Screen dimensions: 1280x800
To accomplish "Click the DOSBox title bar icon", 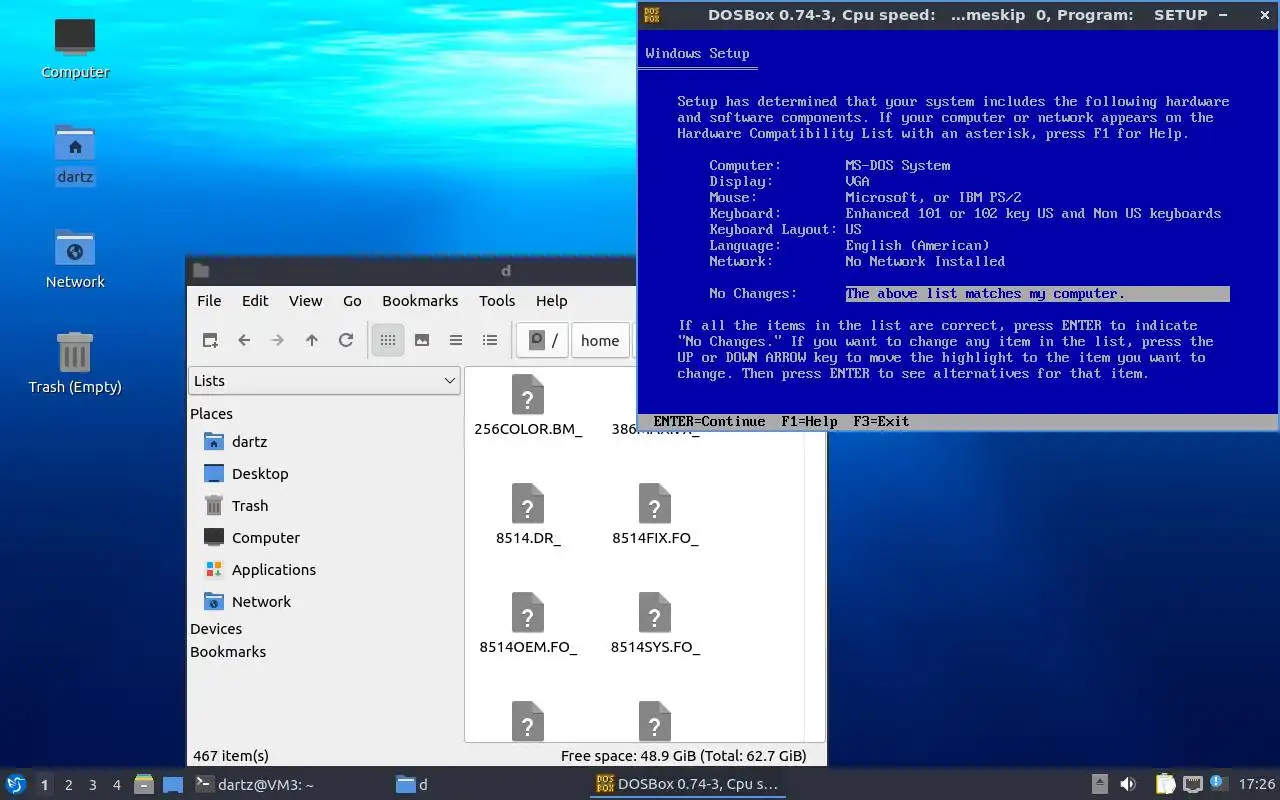I will coord(652,15).
